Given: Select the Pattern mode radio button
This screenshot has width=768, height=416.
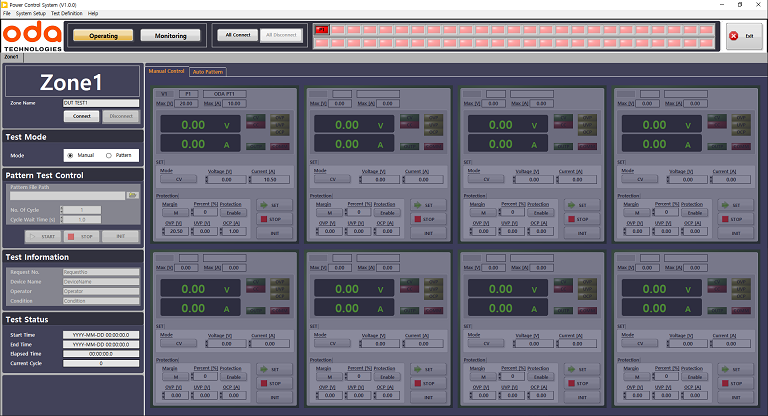Looking at the screenshot, I should click(x=109, y=155).
